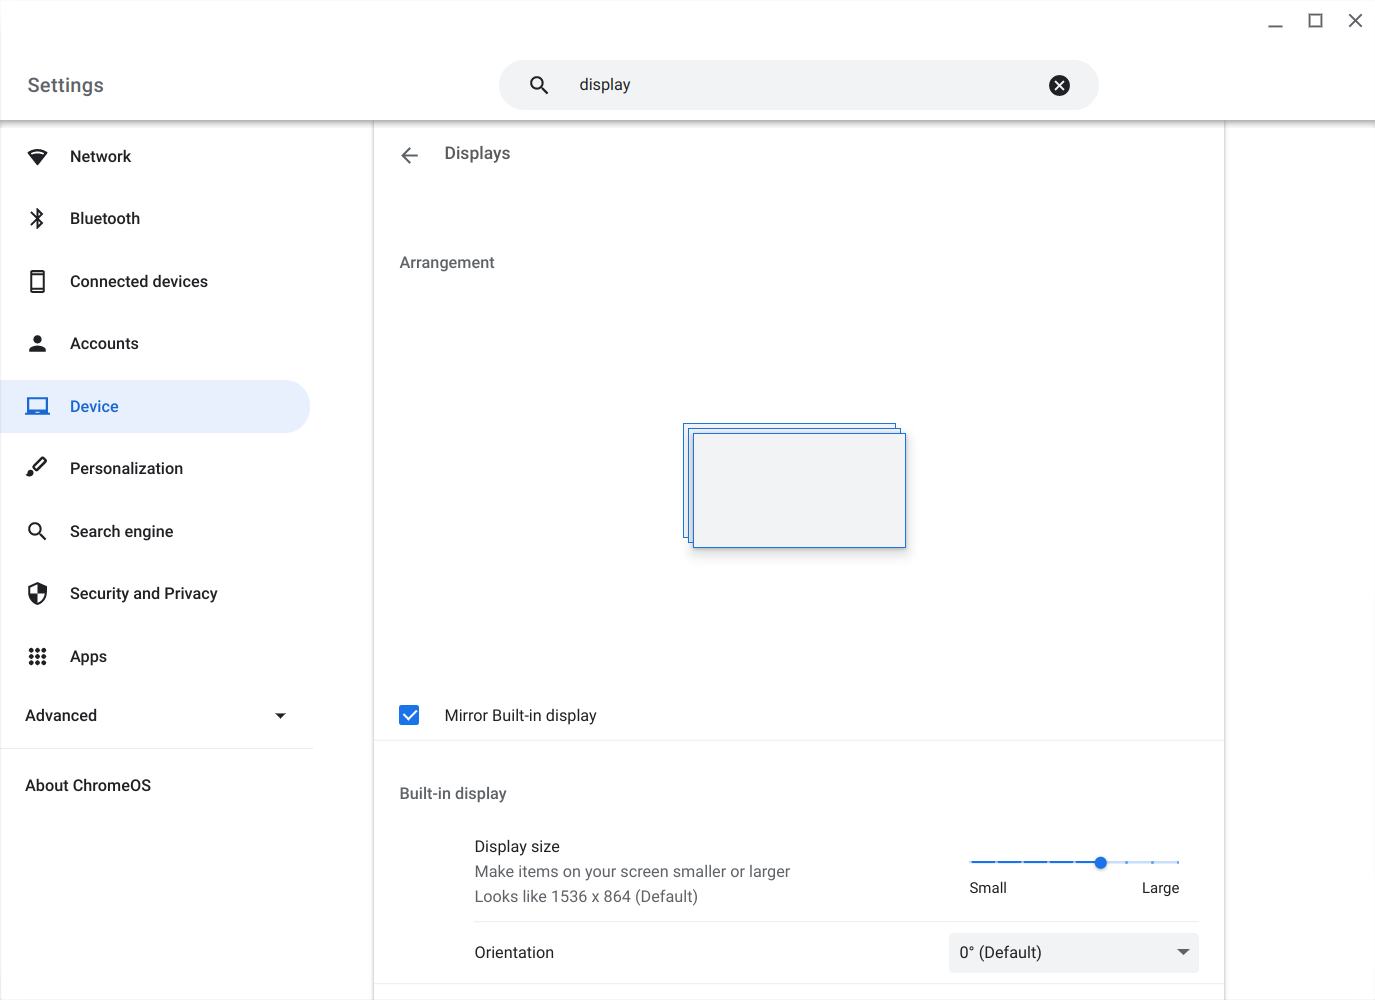The height and width of the screenshot is (1000, 1375).
Task: Click the Personalization brush icon
Action: pyautogui.click(x=37, y=468)
